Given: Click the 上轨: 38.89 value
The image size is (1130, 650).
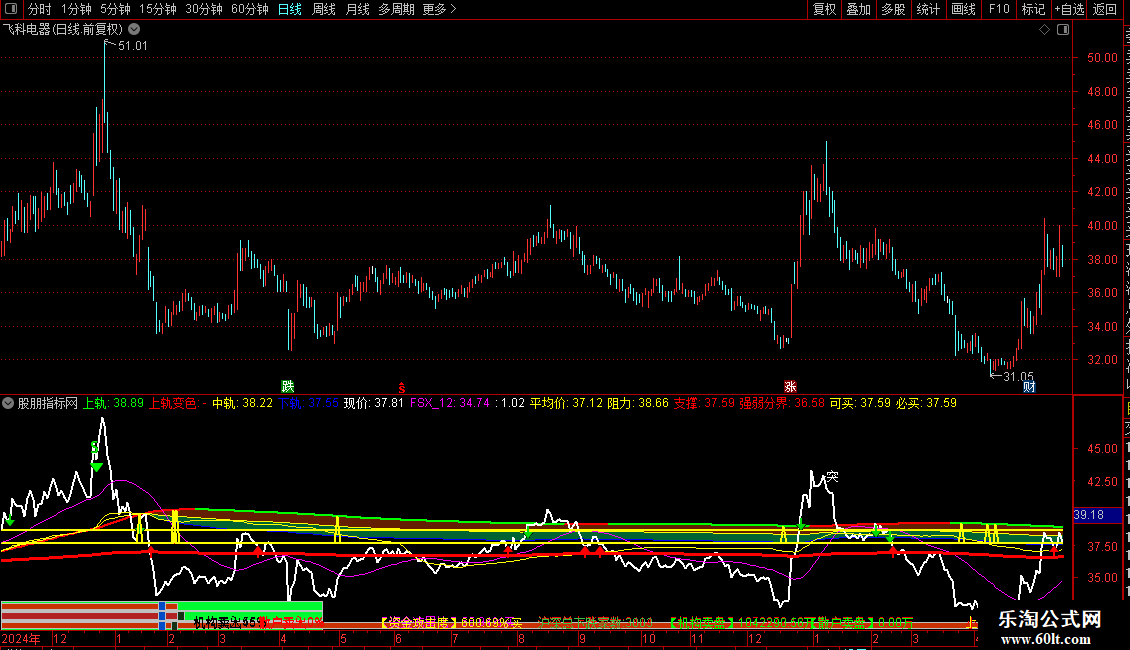Looking at the screenshot, I should click(113, 403).
